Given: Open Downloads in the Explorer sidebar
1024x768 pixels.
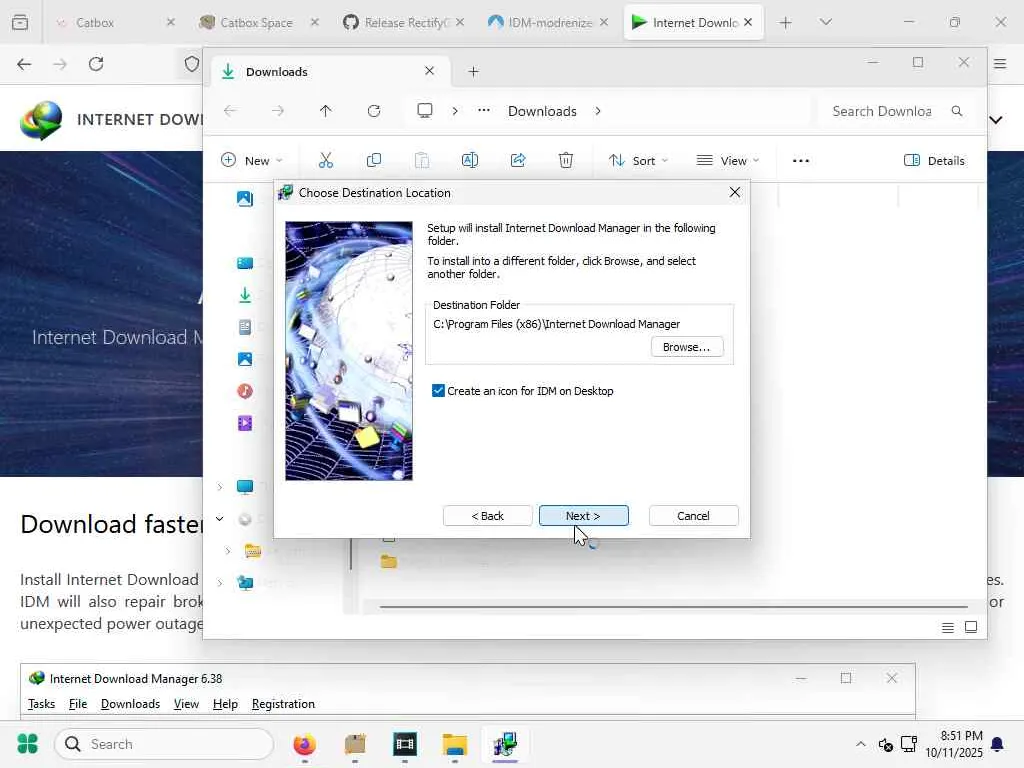Looking at the screenshot, I should [245, 295].
